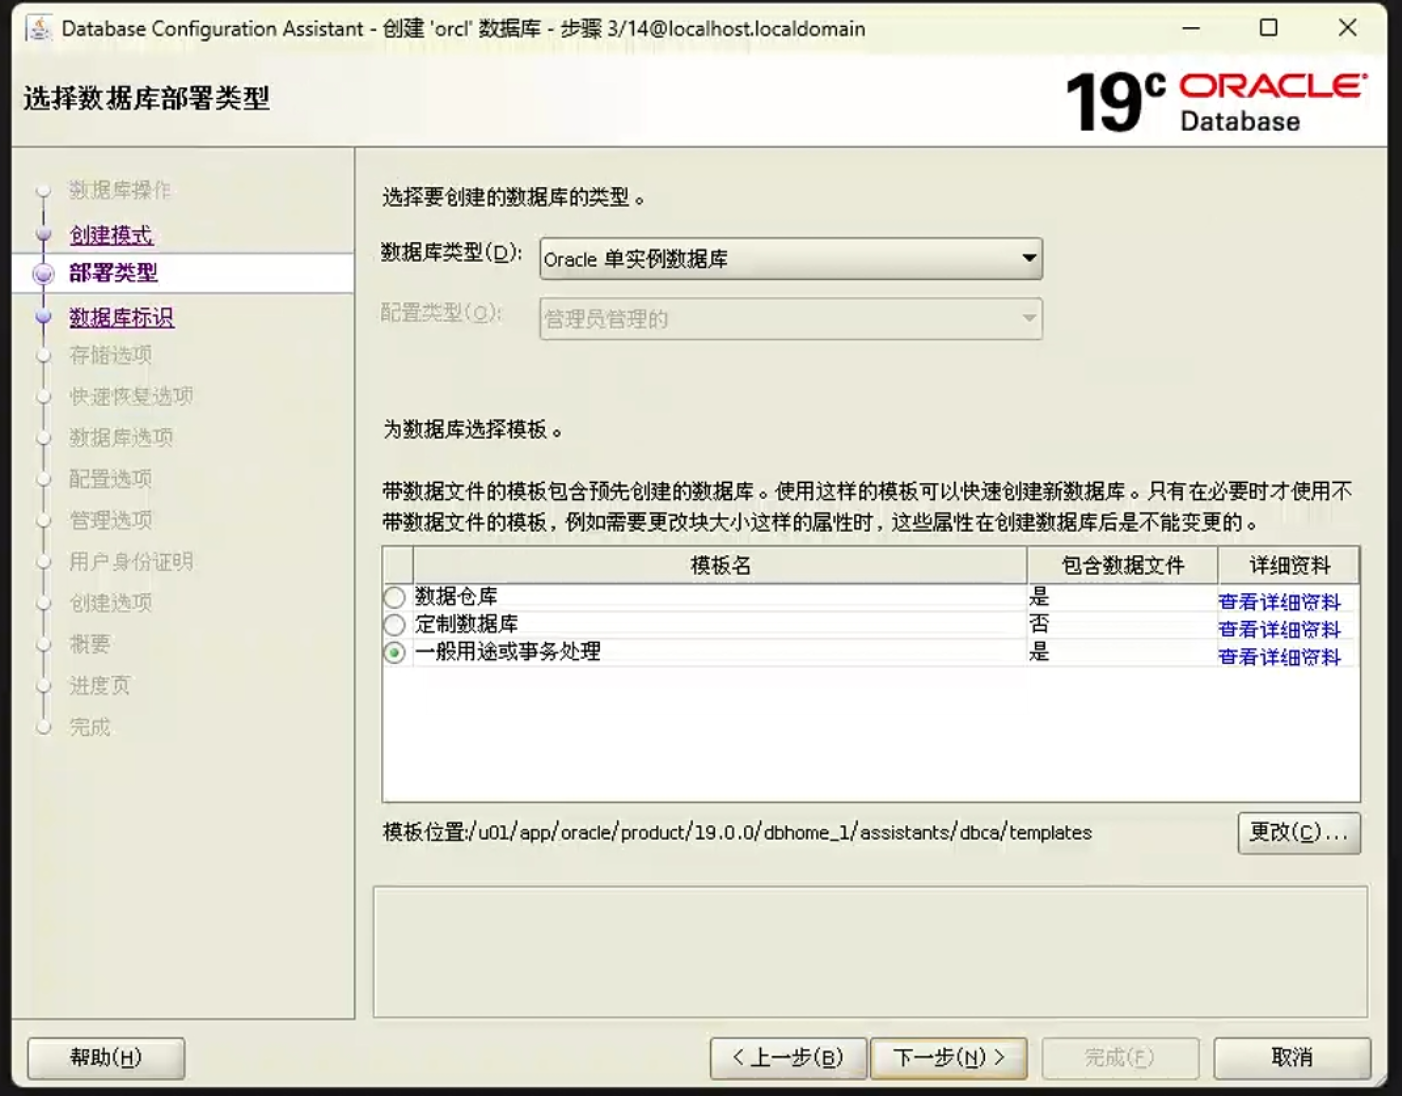Select the 数据仓库 template radio button
The width and height of the screenshot is (1402, 1096).
coord(395,597)
